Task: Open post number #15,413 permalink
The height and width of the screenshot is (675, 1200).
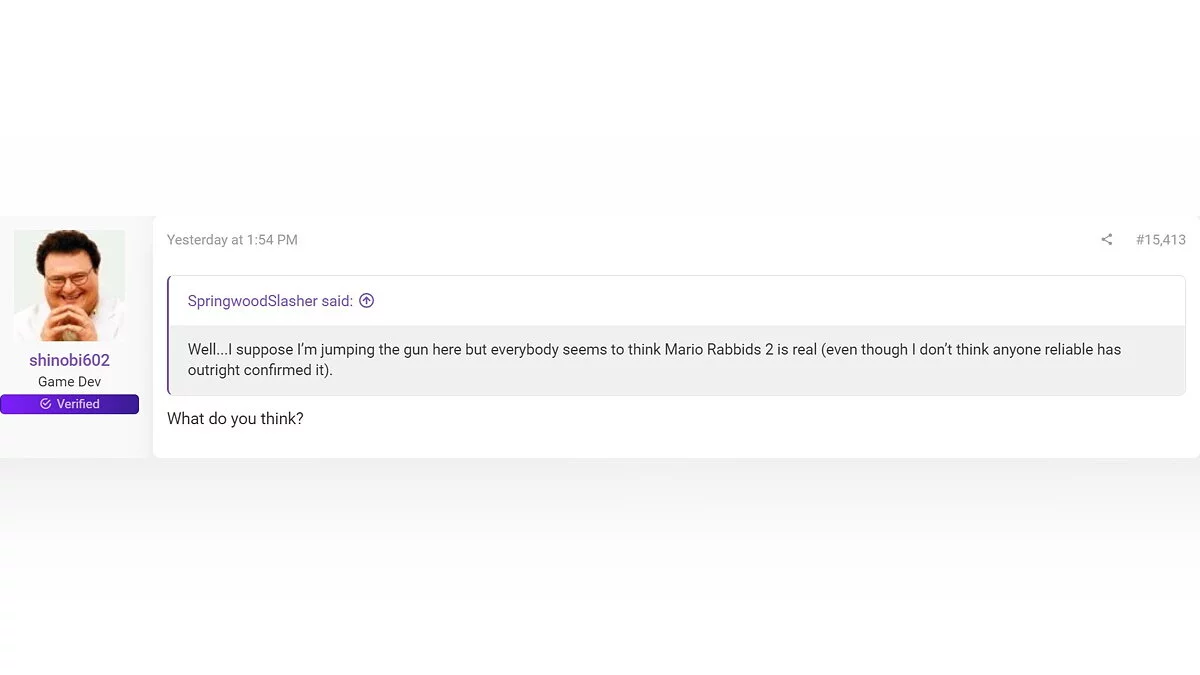Action: point(1160,240)
